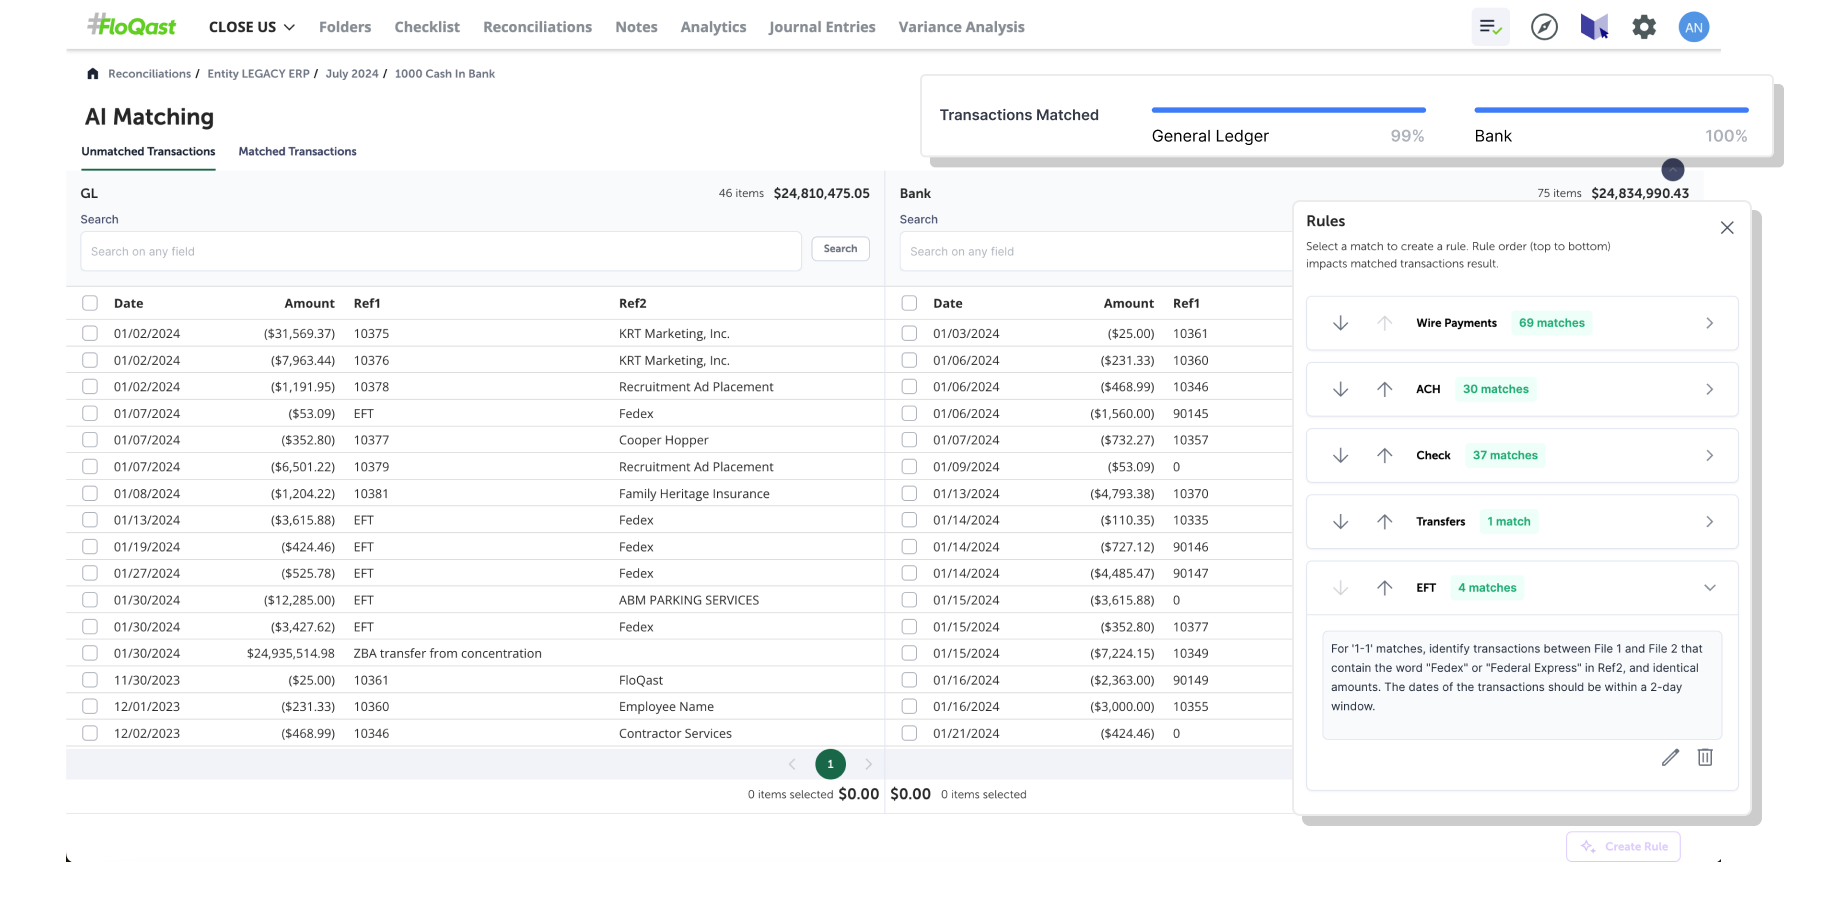The width and height of the screenshot is (1838, 912).
Task: Go to next page arrow in GL table
Action: [868, 764]
